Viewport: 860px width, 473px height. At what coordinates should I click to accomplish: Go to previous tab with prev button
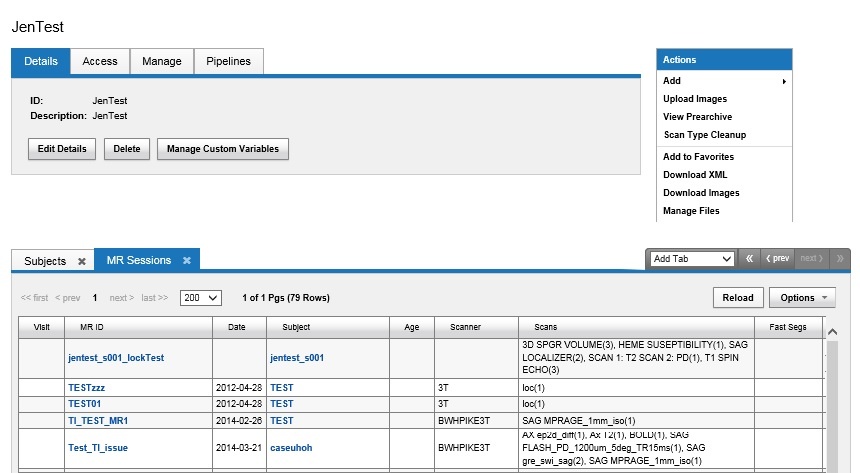(778, 258)
